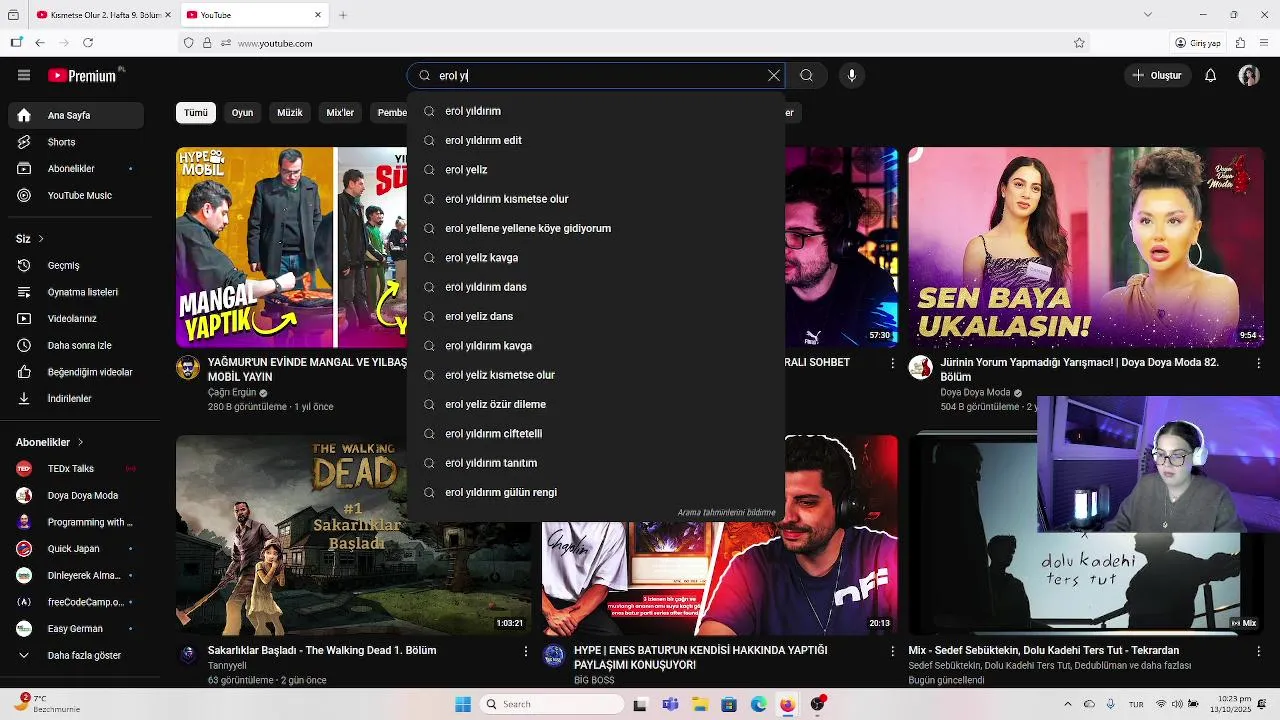Go back in browser
This screenshot has height=720, width=1280.
40,43
